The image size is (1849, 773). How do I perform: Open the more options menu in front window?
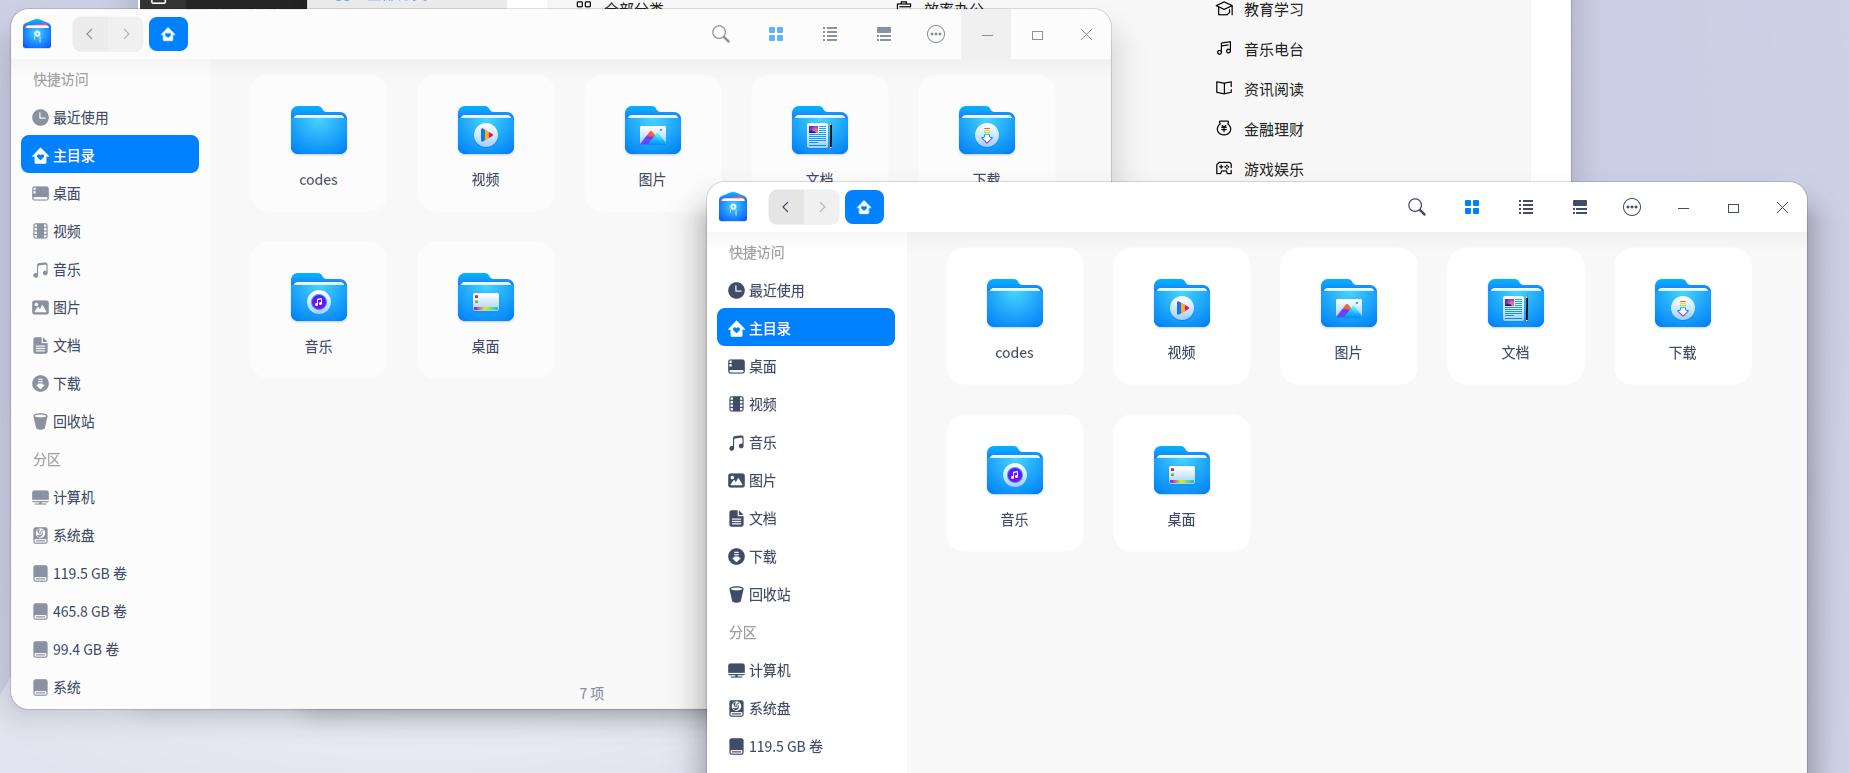point(1631,207)
